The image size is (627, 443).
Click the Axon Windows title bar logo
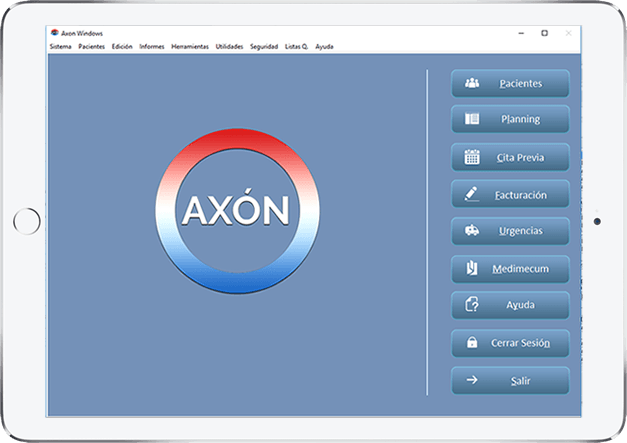coord(53,33)
